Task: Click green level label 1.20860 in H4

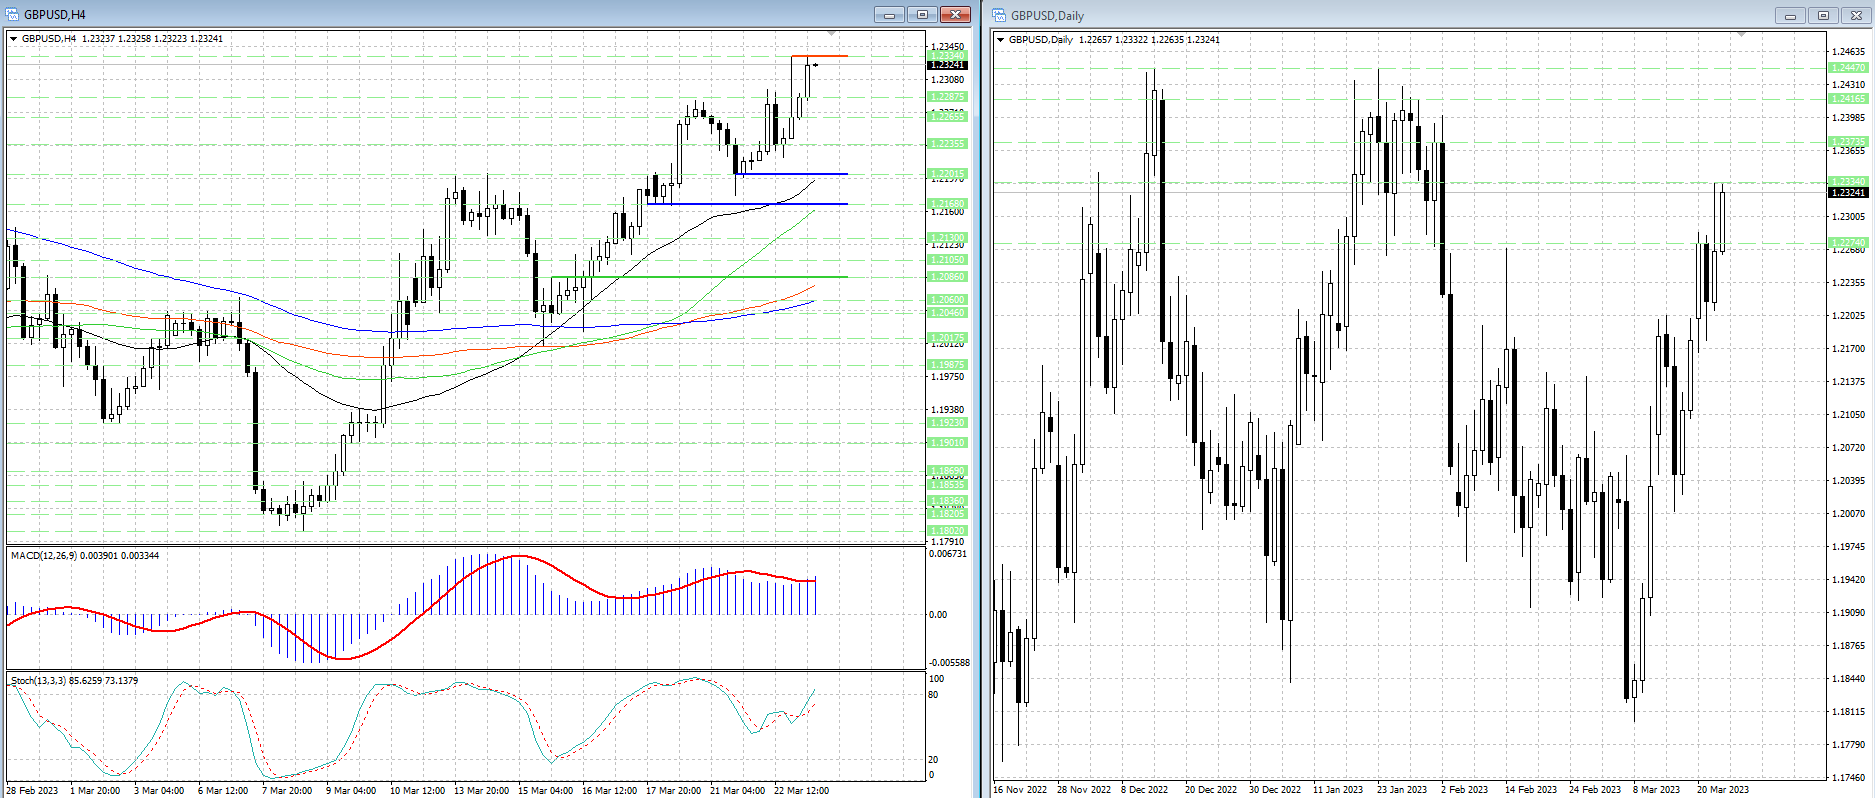Action: [x=948, y=277]
